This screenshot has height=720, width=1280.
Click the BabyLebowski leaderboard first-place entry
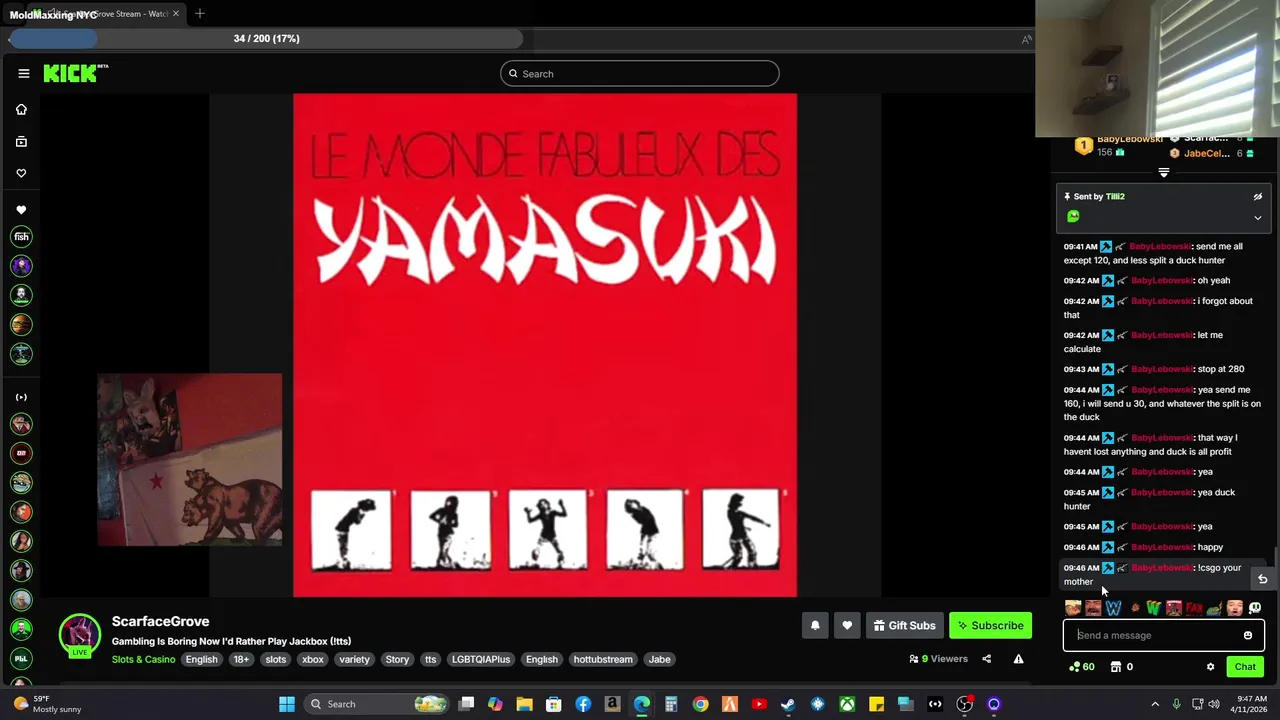pyautogui.click(x=1118, y=145)
